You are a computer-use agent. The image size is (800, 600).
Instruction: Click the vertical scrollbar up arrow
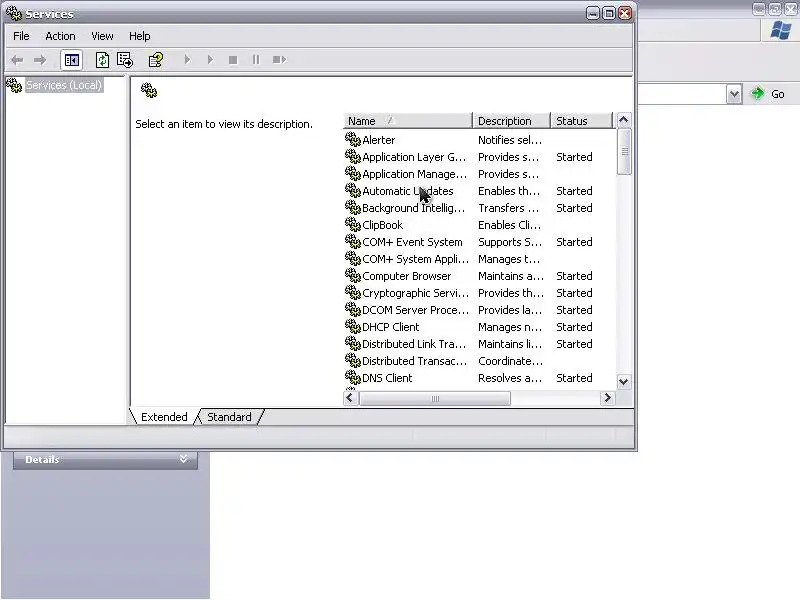(x=623, y=120)
